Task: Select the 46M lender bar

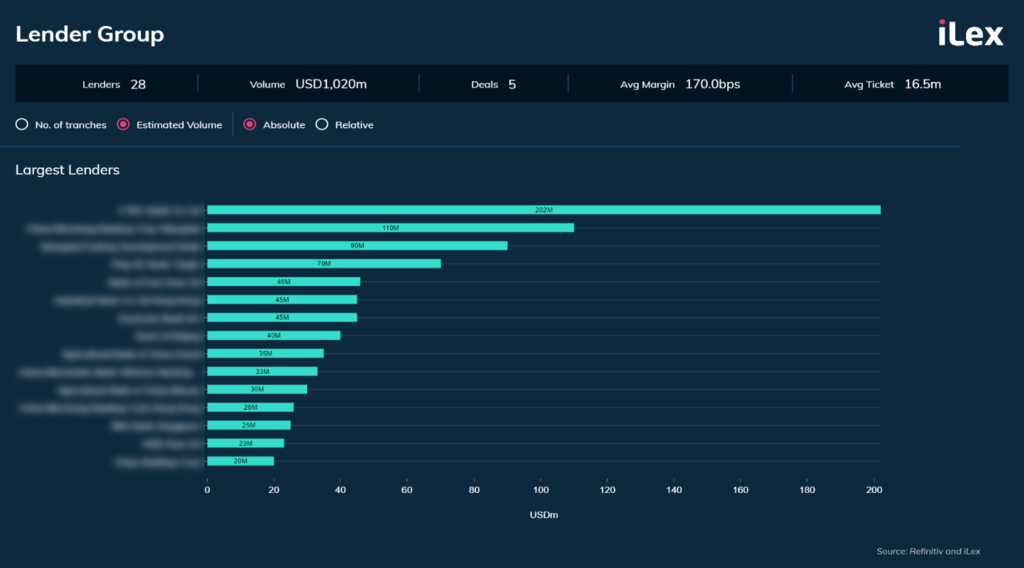Action: (x=283, y=282)
